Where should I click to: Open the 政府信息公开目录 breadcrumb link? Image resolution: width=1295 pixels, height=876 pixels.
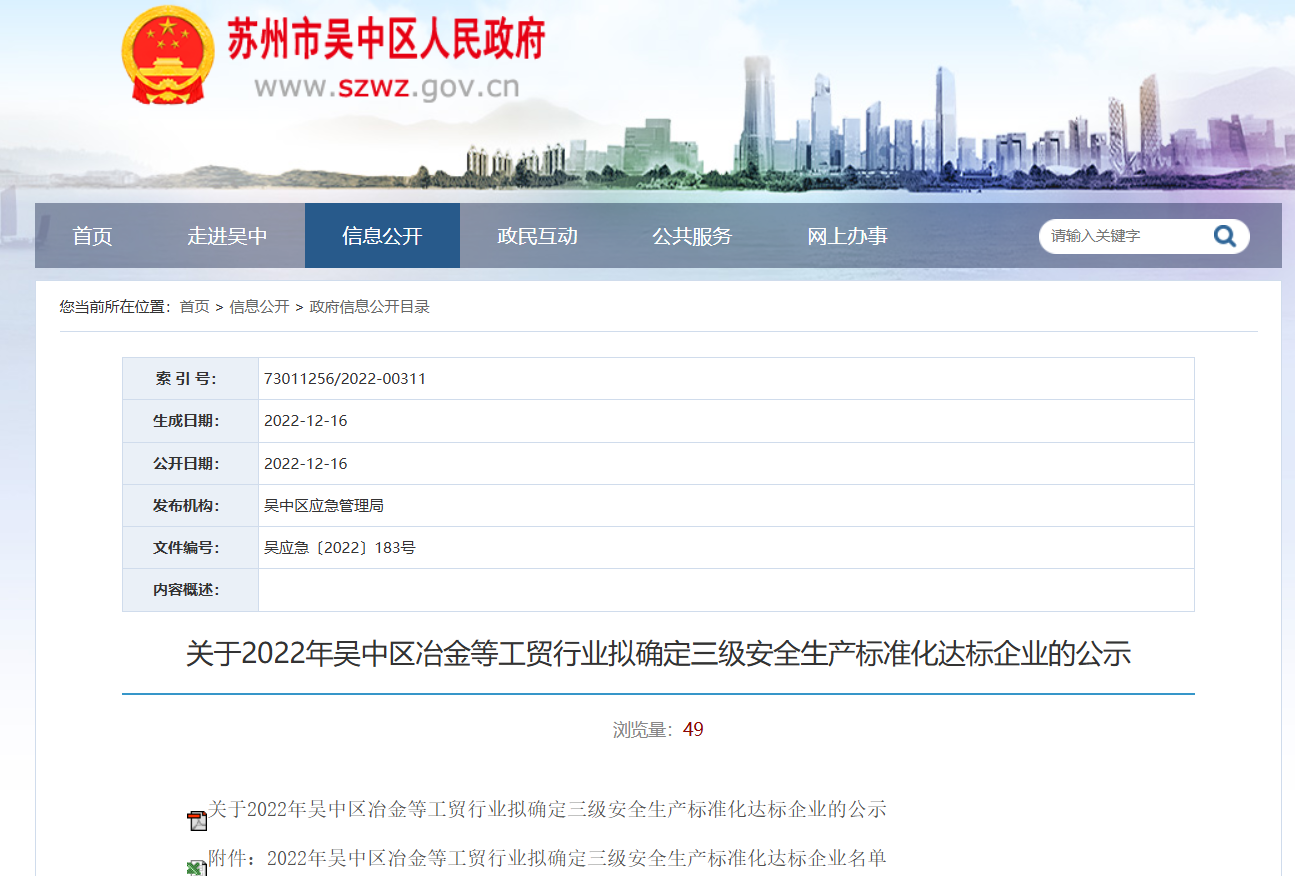pyautogui.click(x=369, y=307)
